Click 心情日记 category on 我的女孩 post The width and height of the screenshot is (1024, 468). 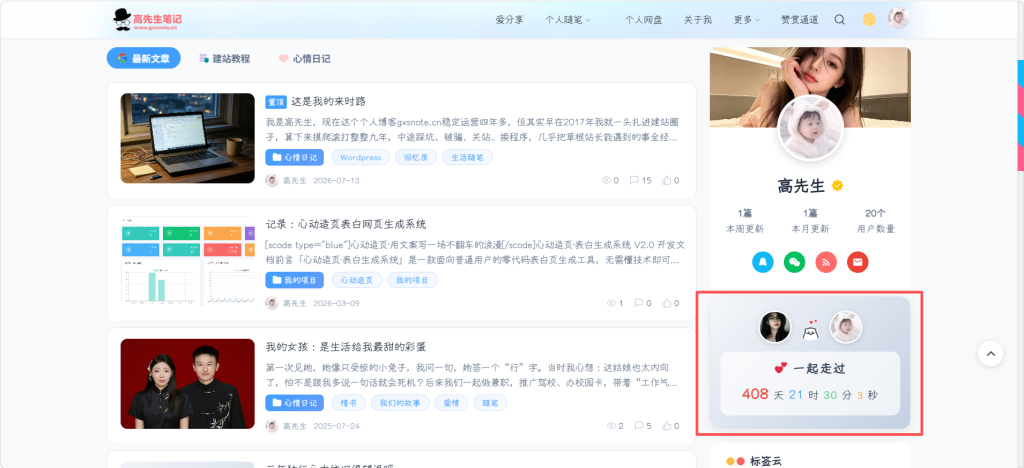295,403
